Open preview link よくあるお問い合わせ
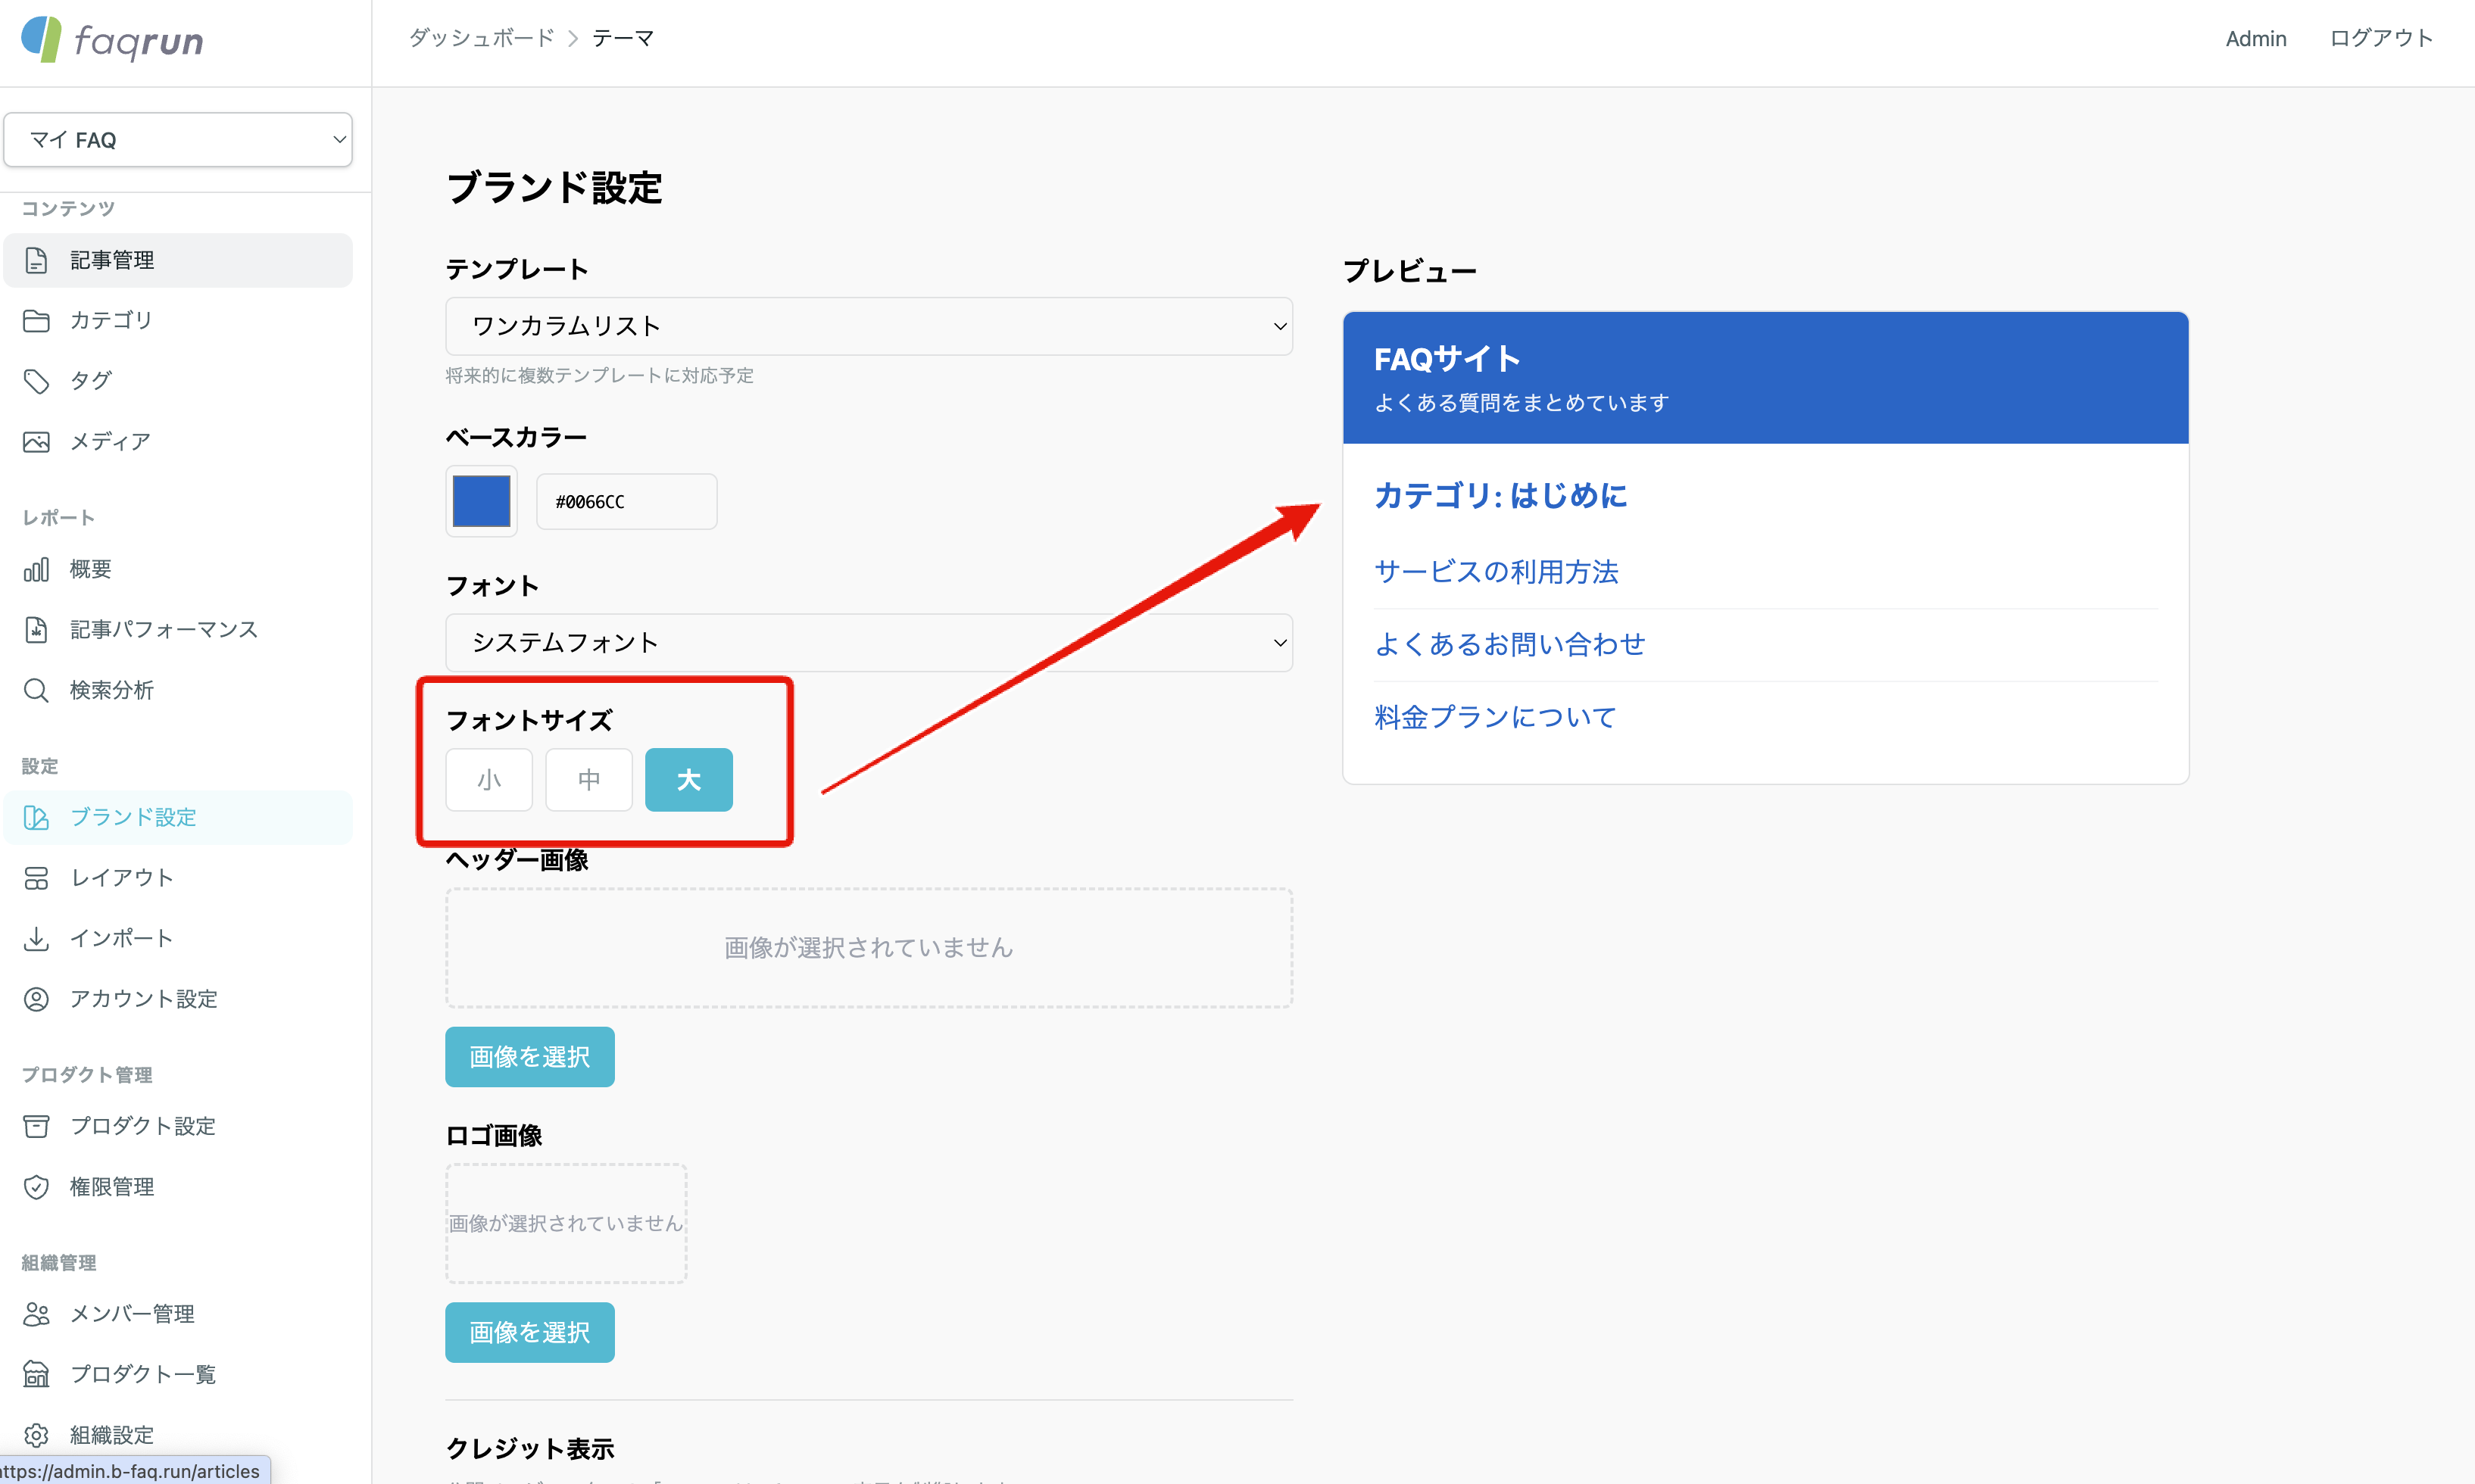The height and width of the screenshot is (1484, 2475). (x=1510, y=644)
